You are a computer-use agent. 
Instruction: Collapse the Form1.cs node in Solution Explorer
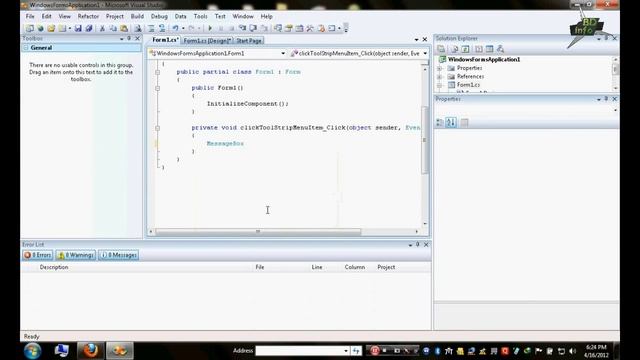[440, 85]
